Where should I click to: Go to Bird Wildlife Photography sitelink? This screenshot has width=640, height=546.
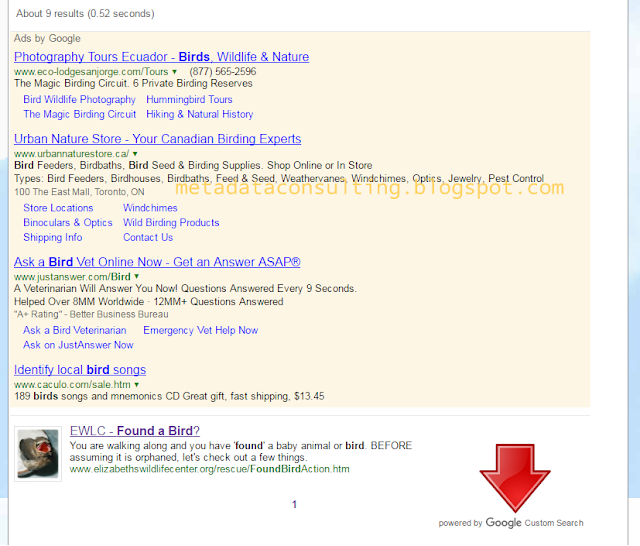[80, 100]
